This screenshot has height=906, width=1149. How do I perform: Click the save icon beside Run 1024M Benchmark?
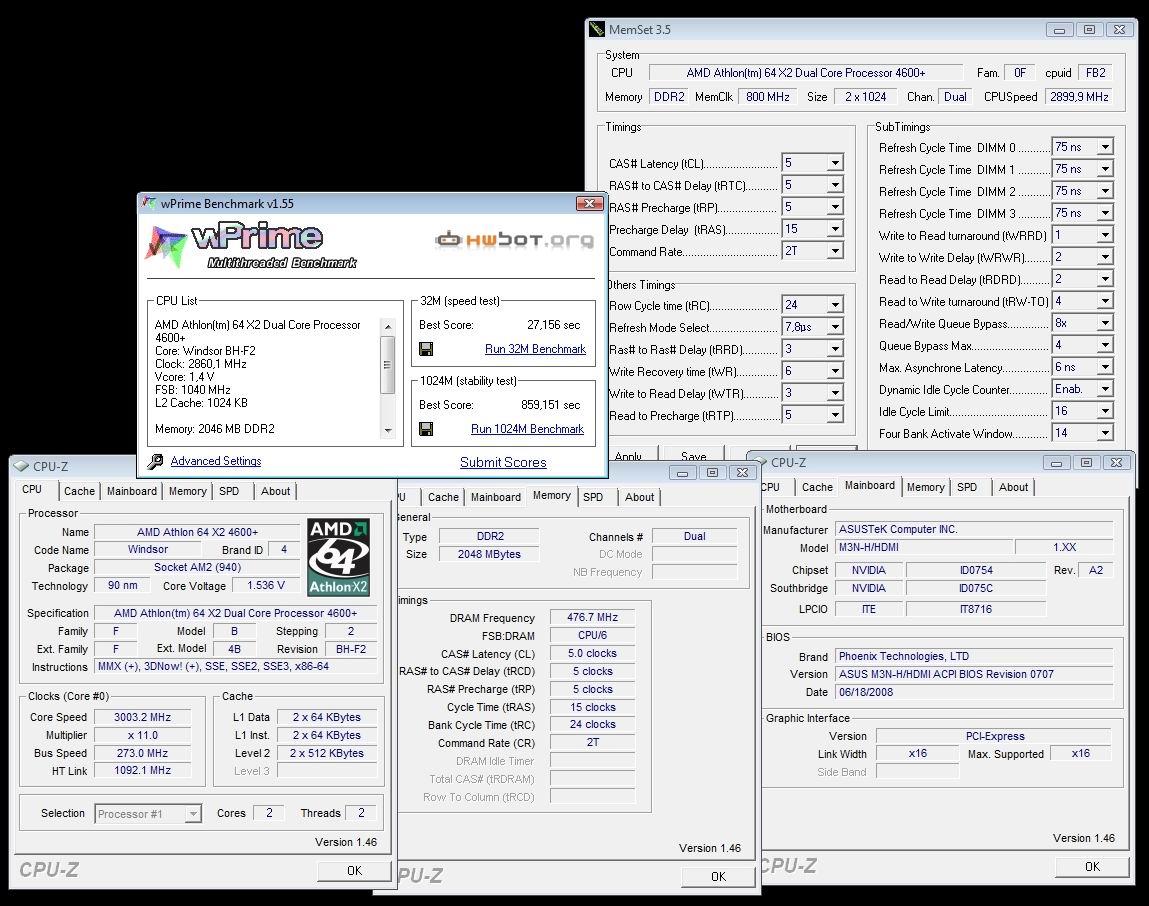pos(426,429)
